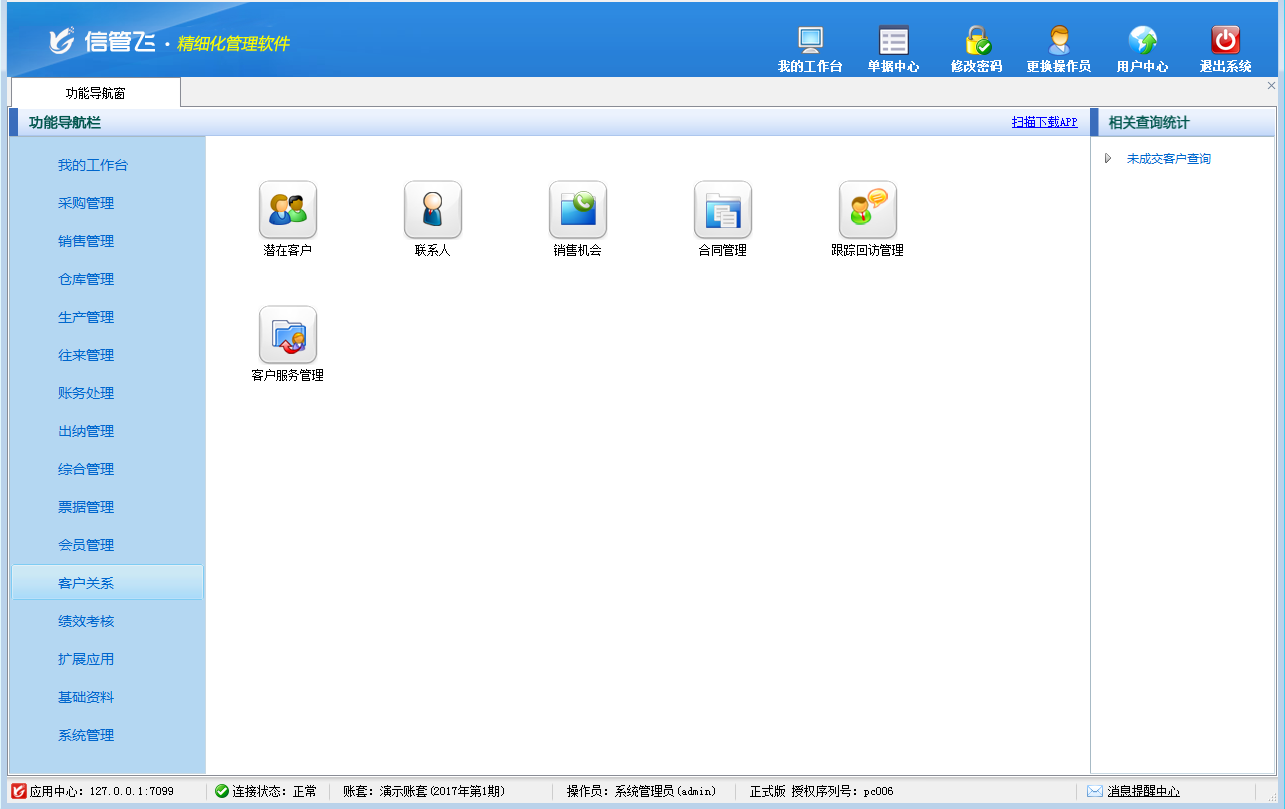Click the 修改密码 padlock icon

(x=977, y=41)
